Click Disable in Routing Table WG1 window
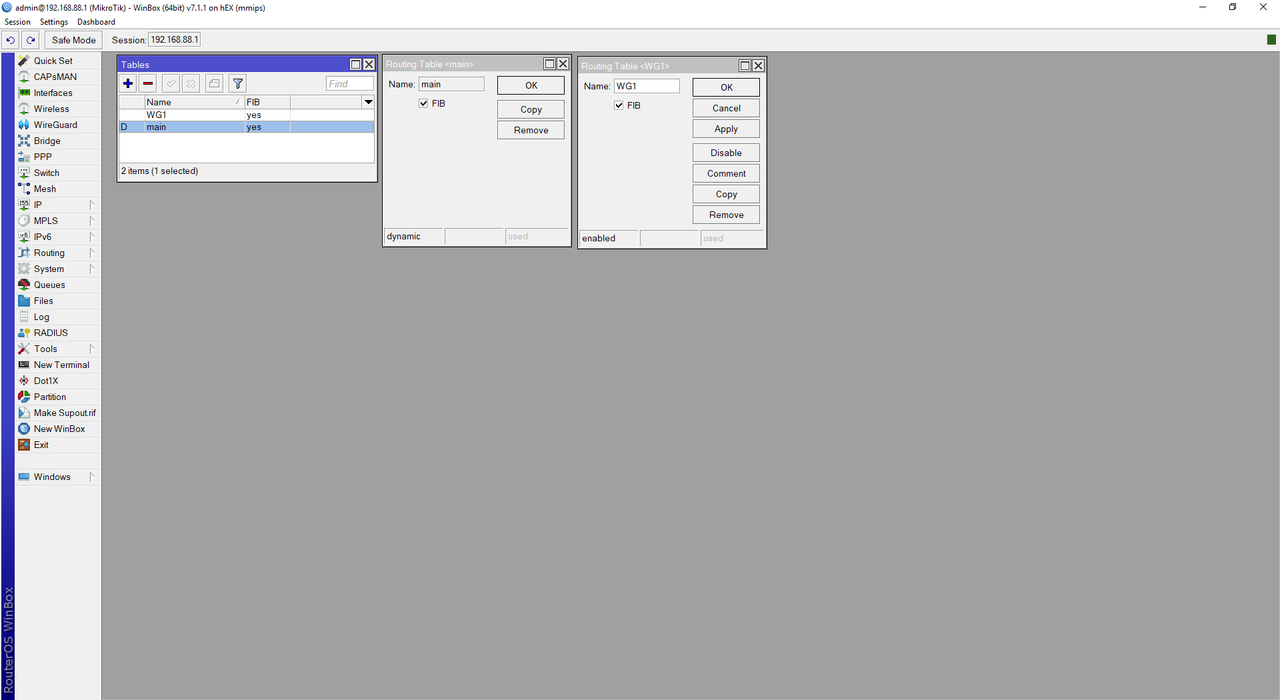 click(x=726, y=153)
